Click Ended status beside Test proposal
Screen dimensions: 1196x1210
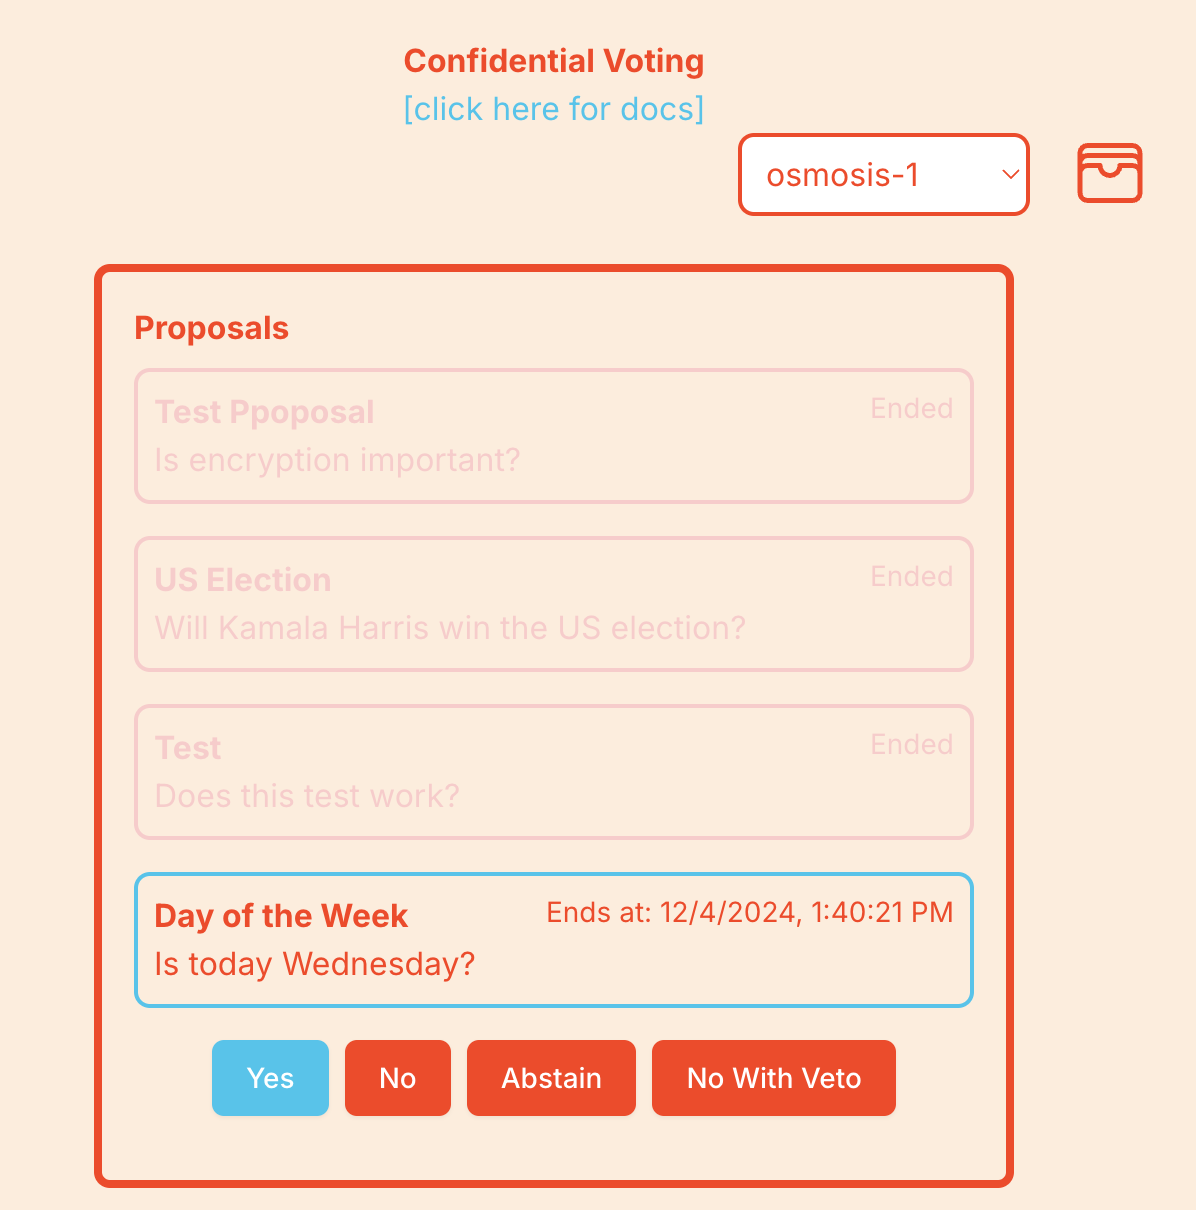pos(911,744)
